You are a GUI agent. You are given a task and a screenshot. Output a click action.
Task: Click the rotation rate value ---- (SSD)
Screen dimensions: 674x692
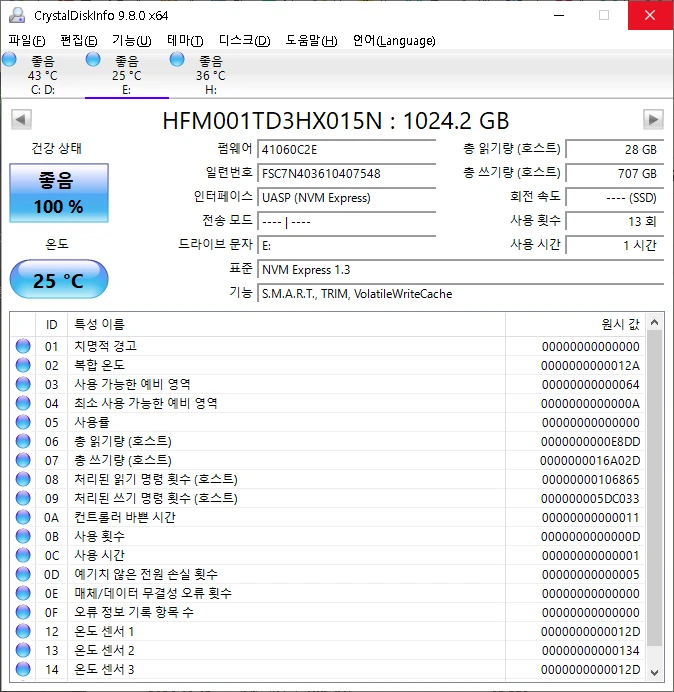614,198
